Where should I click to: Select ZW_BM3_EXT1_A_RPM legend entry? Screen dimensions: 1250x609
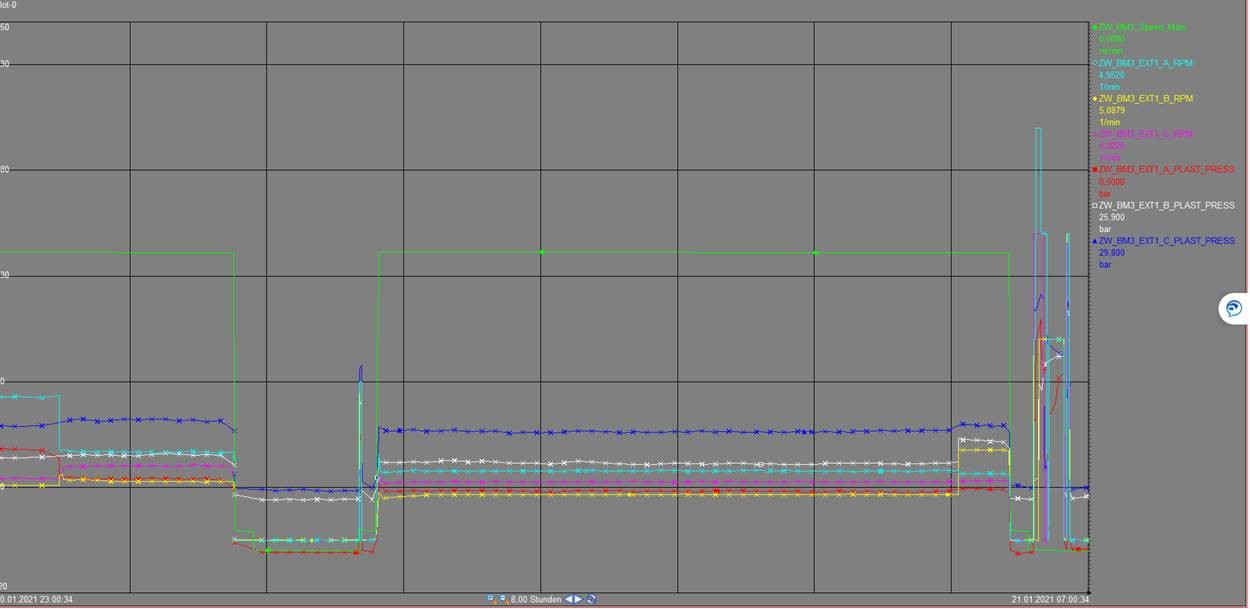pos(1145,63)
